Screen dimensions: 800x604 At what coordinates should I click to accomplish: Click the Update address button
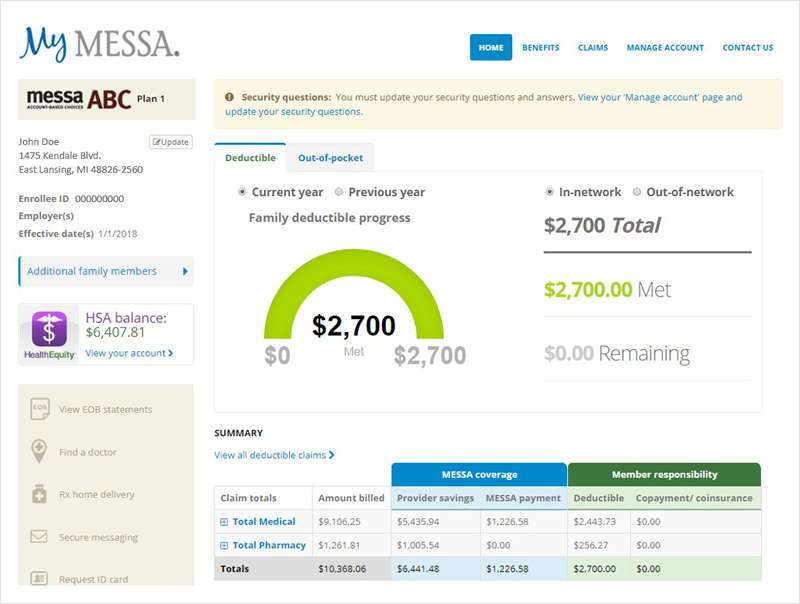click(170, 141)
